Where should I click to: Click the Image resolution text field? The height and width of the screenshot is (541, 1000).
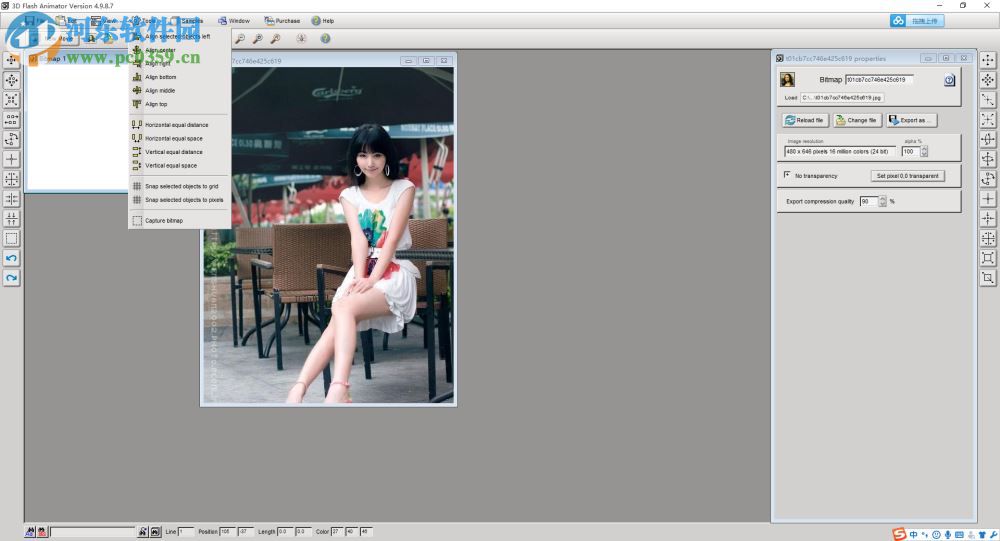click(839, 152)
